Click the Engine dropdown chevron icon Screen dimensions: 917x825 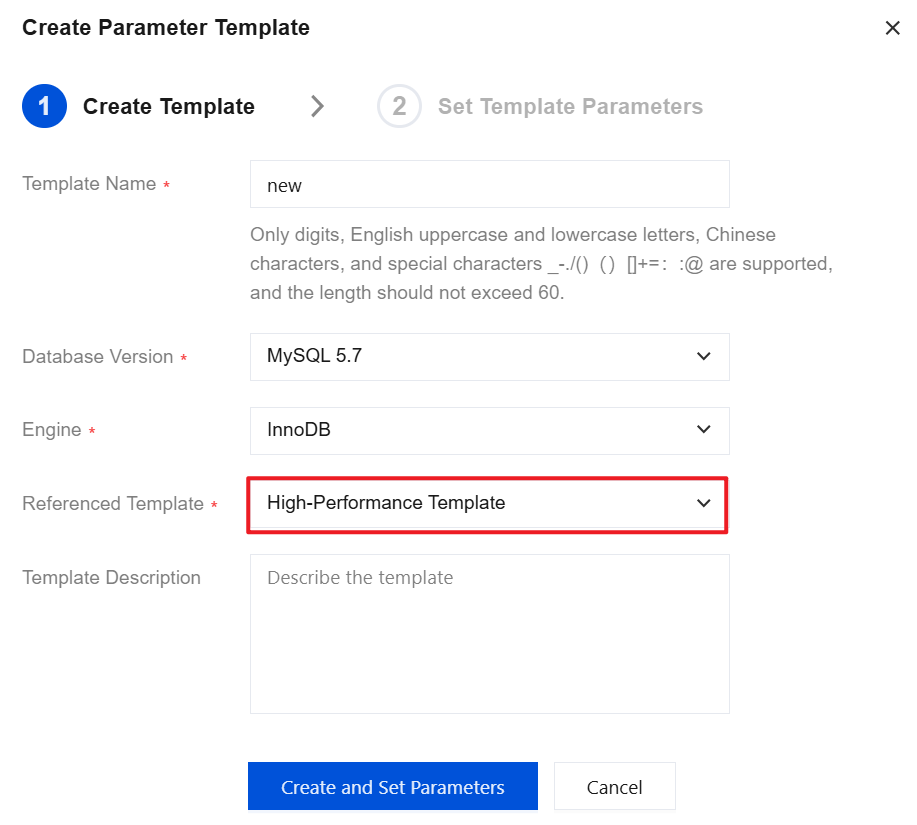[x=703, y=430]
